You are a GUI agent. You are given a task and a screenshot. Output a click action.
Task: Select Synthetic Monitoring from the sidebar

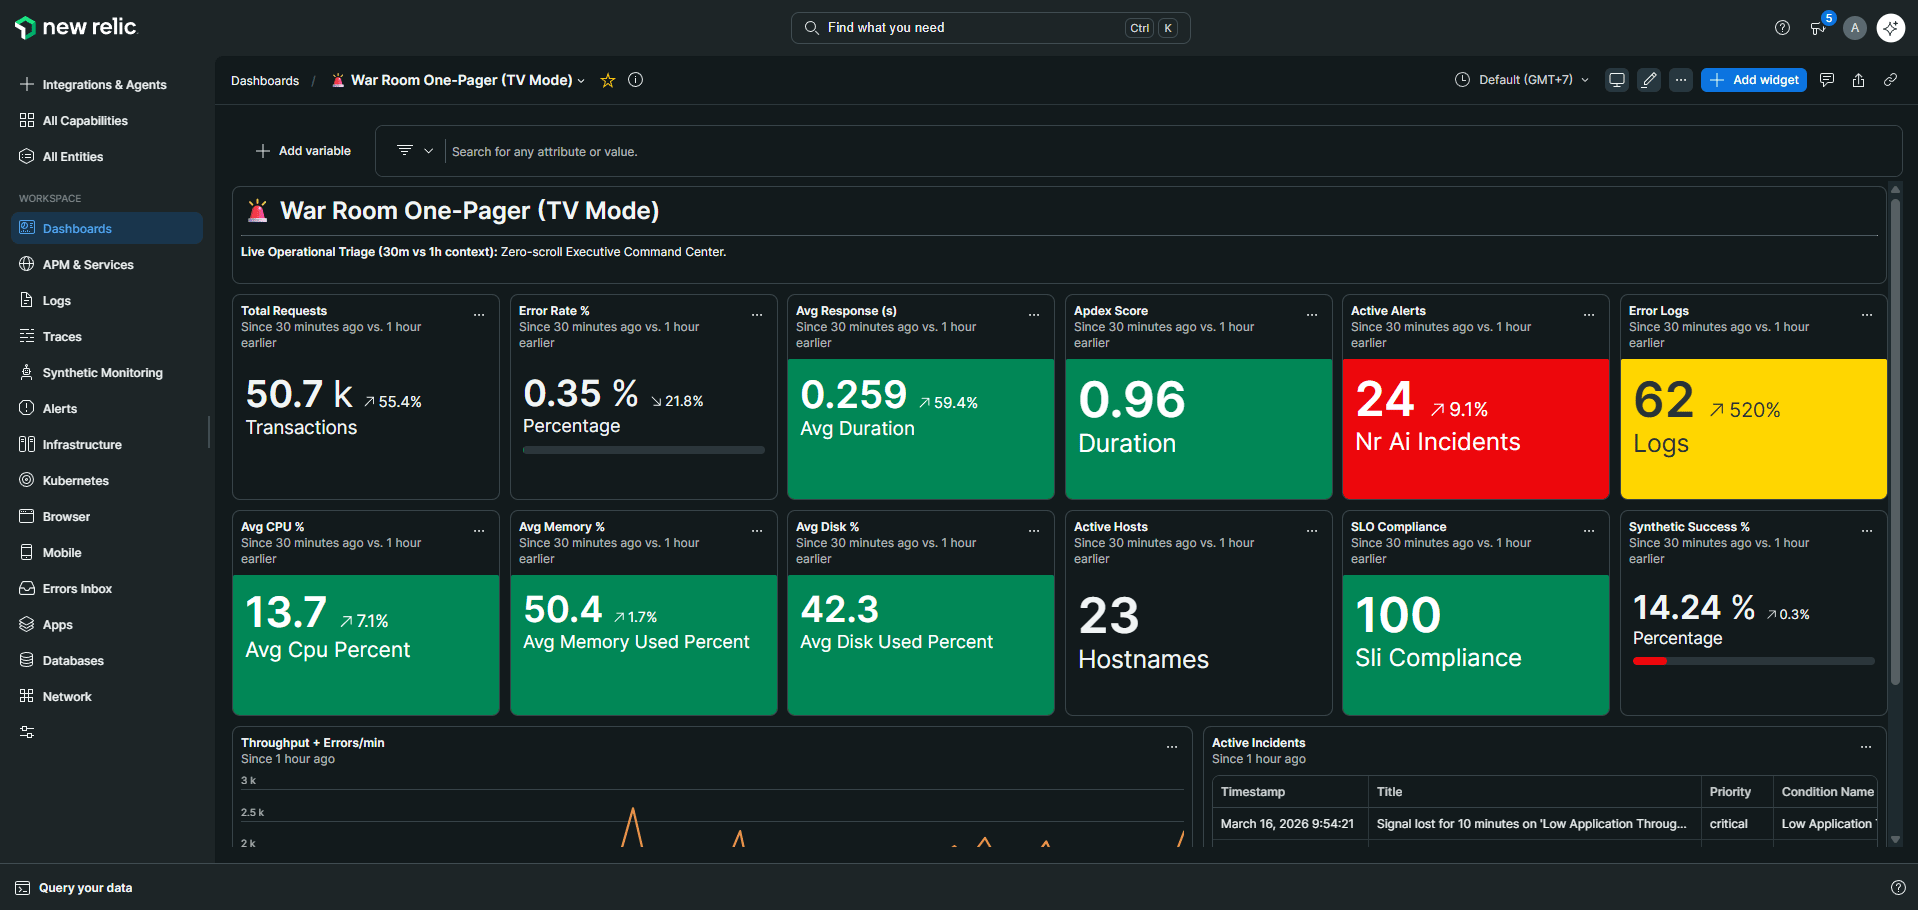click(102, 372)
